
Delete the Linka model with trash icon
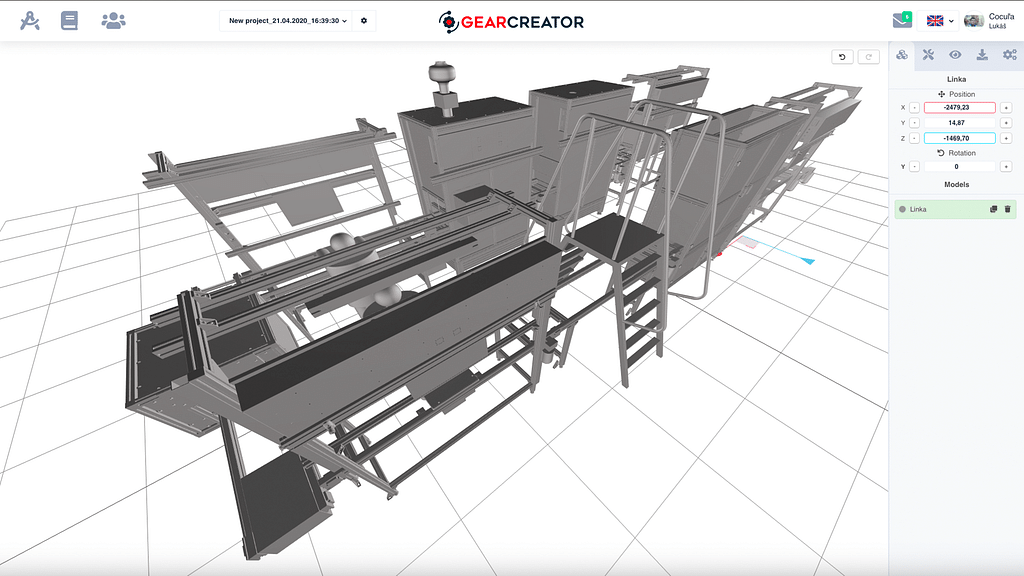click(x=1008, y=209)
